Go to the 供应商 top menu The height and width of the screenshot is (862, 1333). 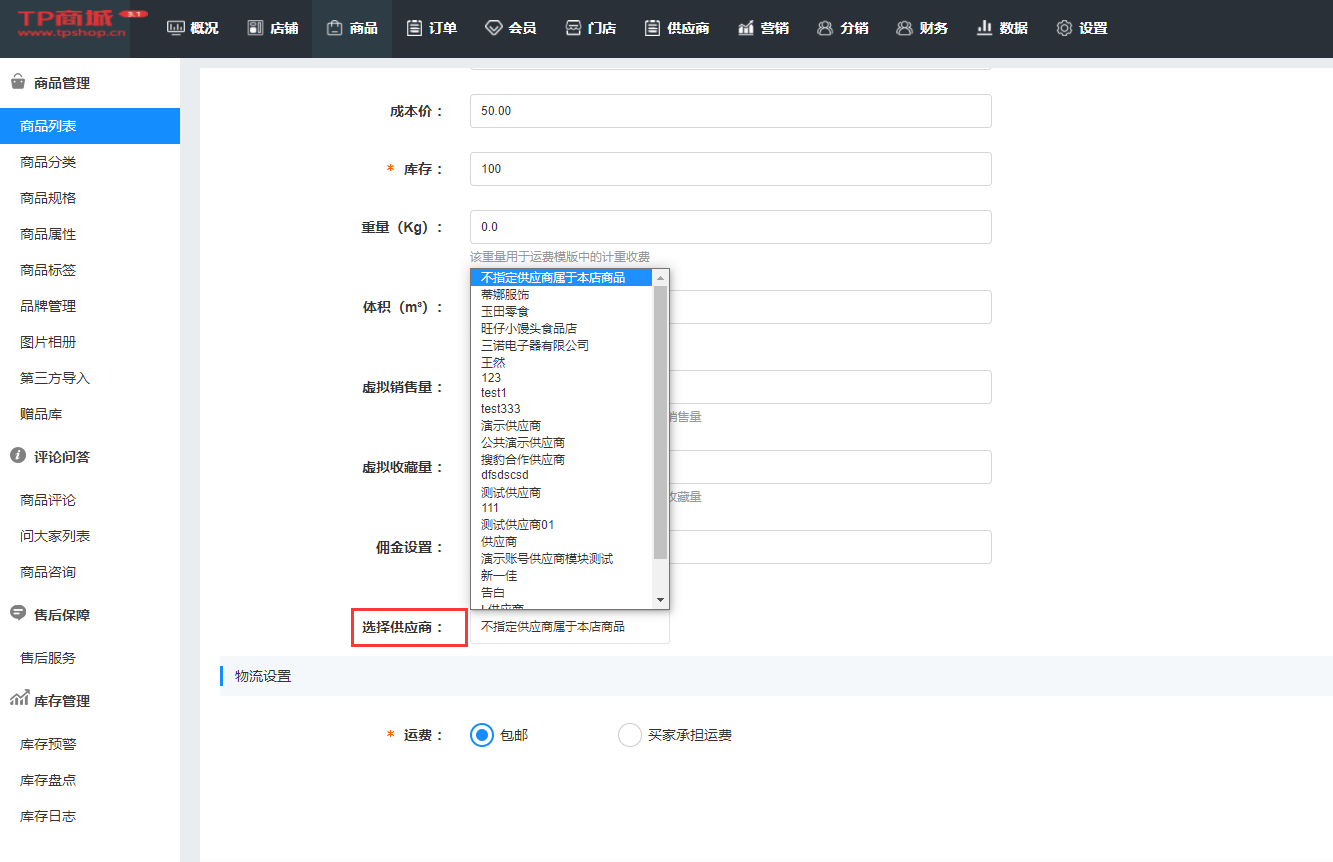pyautogui.click(x=677, y=28)
